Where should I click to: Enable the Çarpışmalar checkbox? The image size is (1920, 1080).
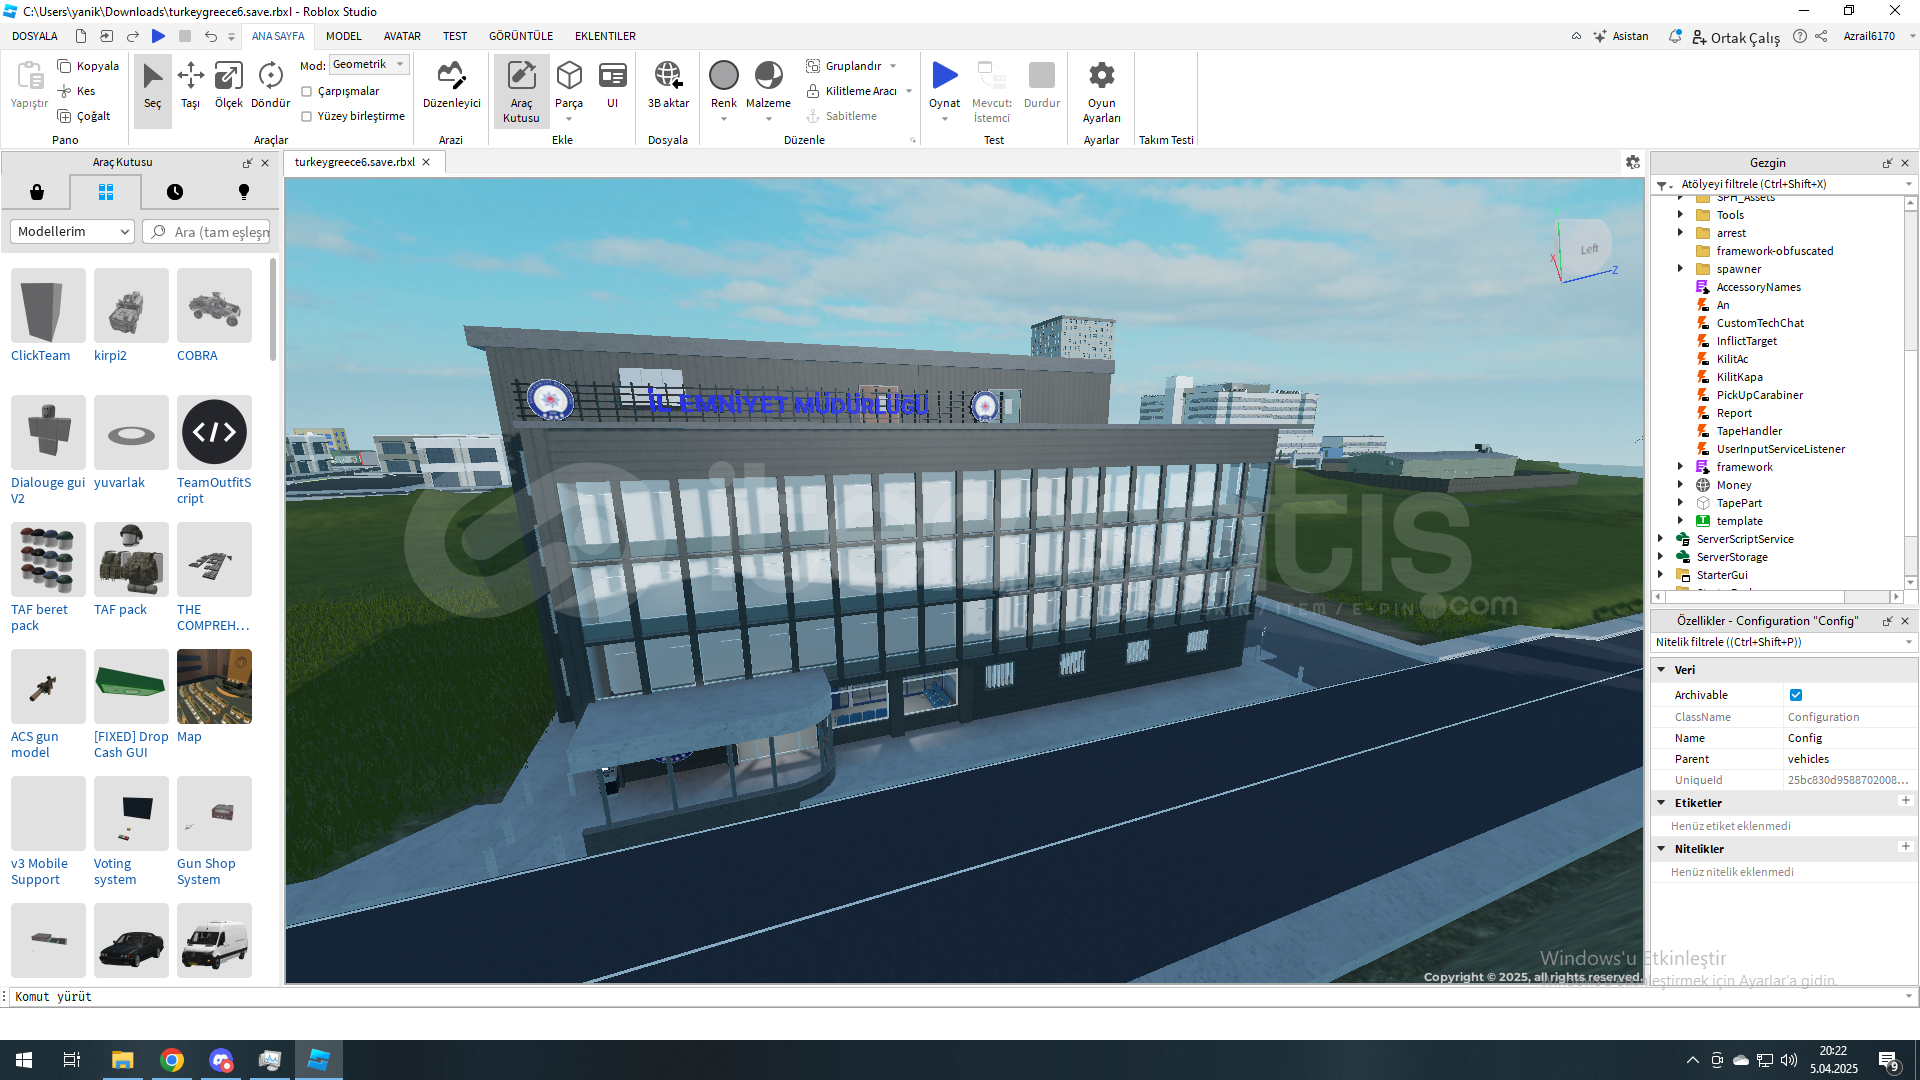tap(307, 92)
